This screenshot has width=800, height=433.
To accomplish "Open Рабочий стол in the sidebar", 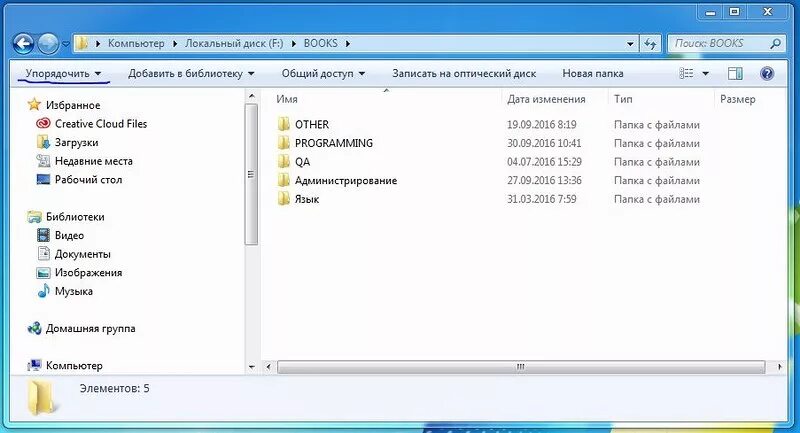I will point(88,180).
